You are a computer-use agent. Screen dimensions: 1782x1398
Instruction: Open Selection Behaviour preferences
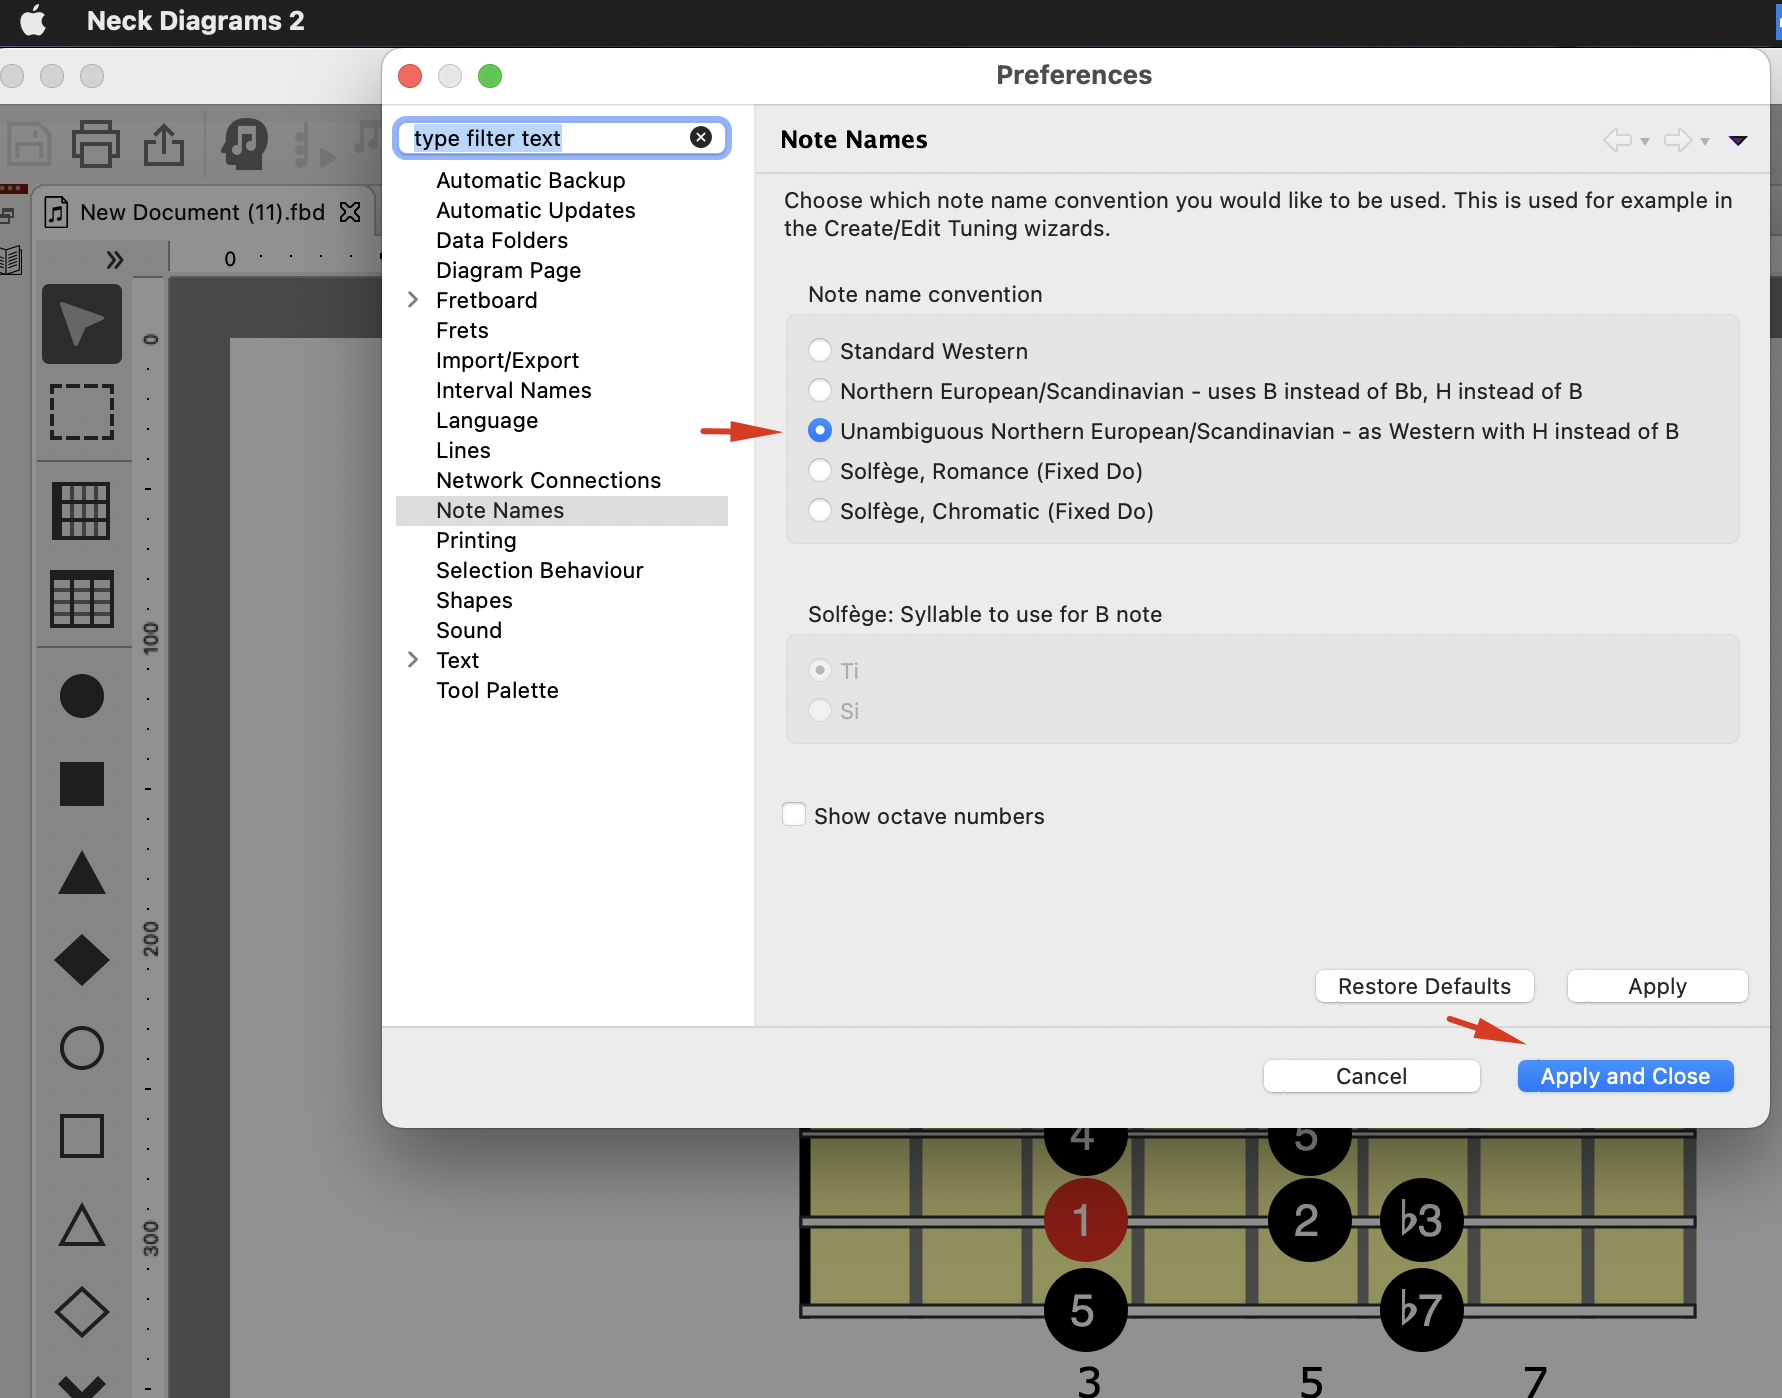point(540,570)
